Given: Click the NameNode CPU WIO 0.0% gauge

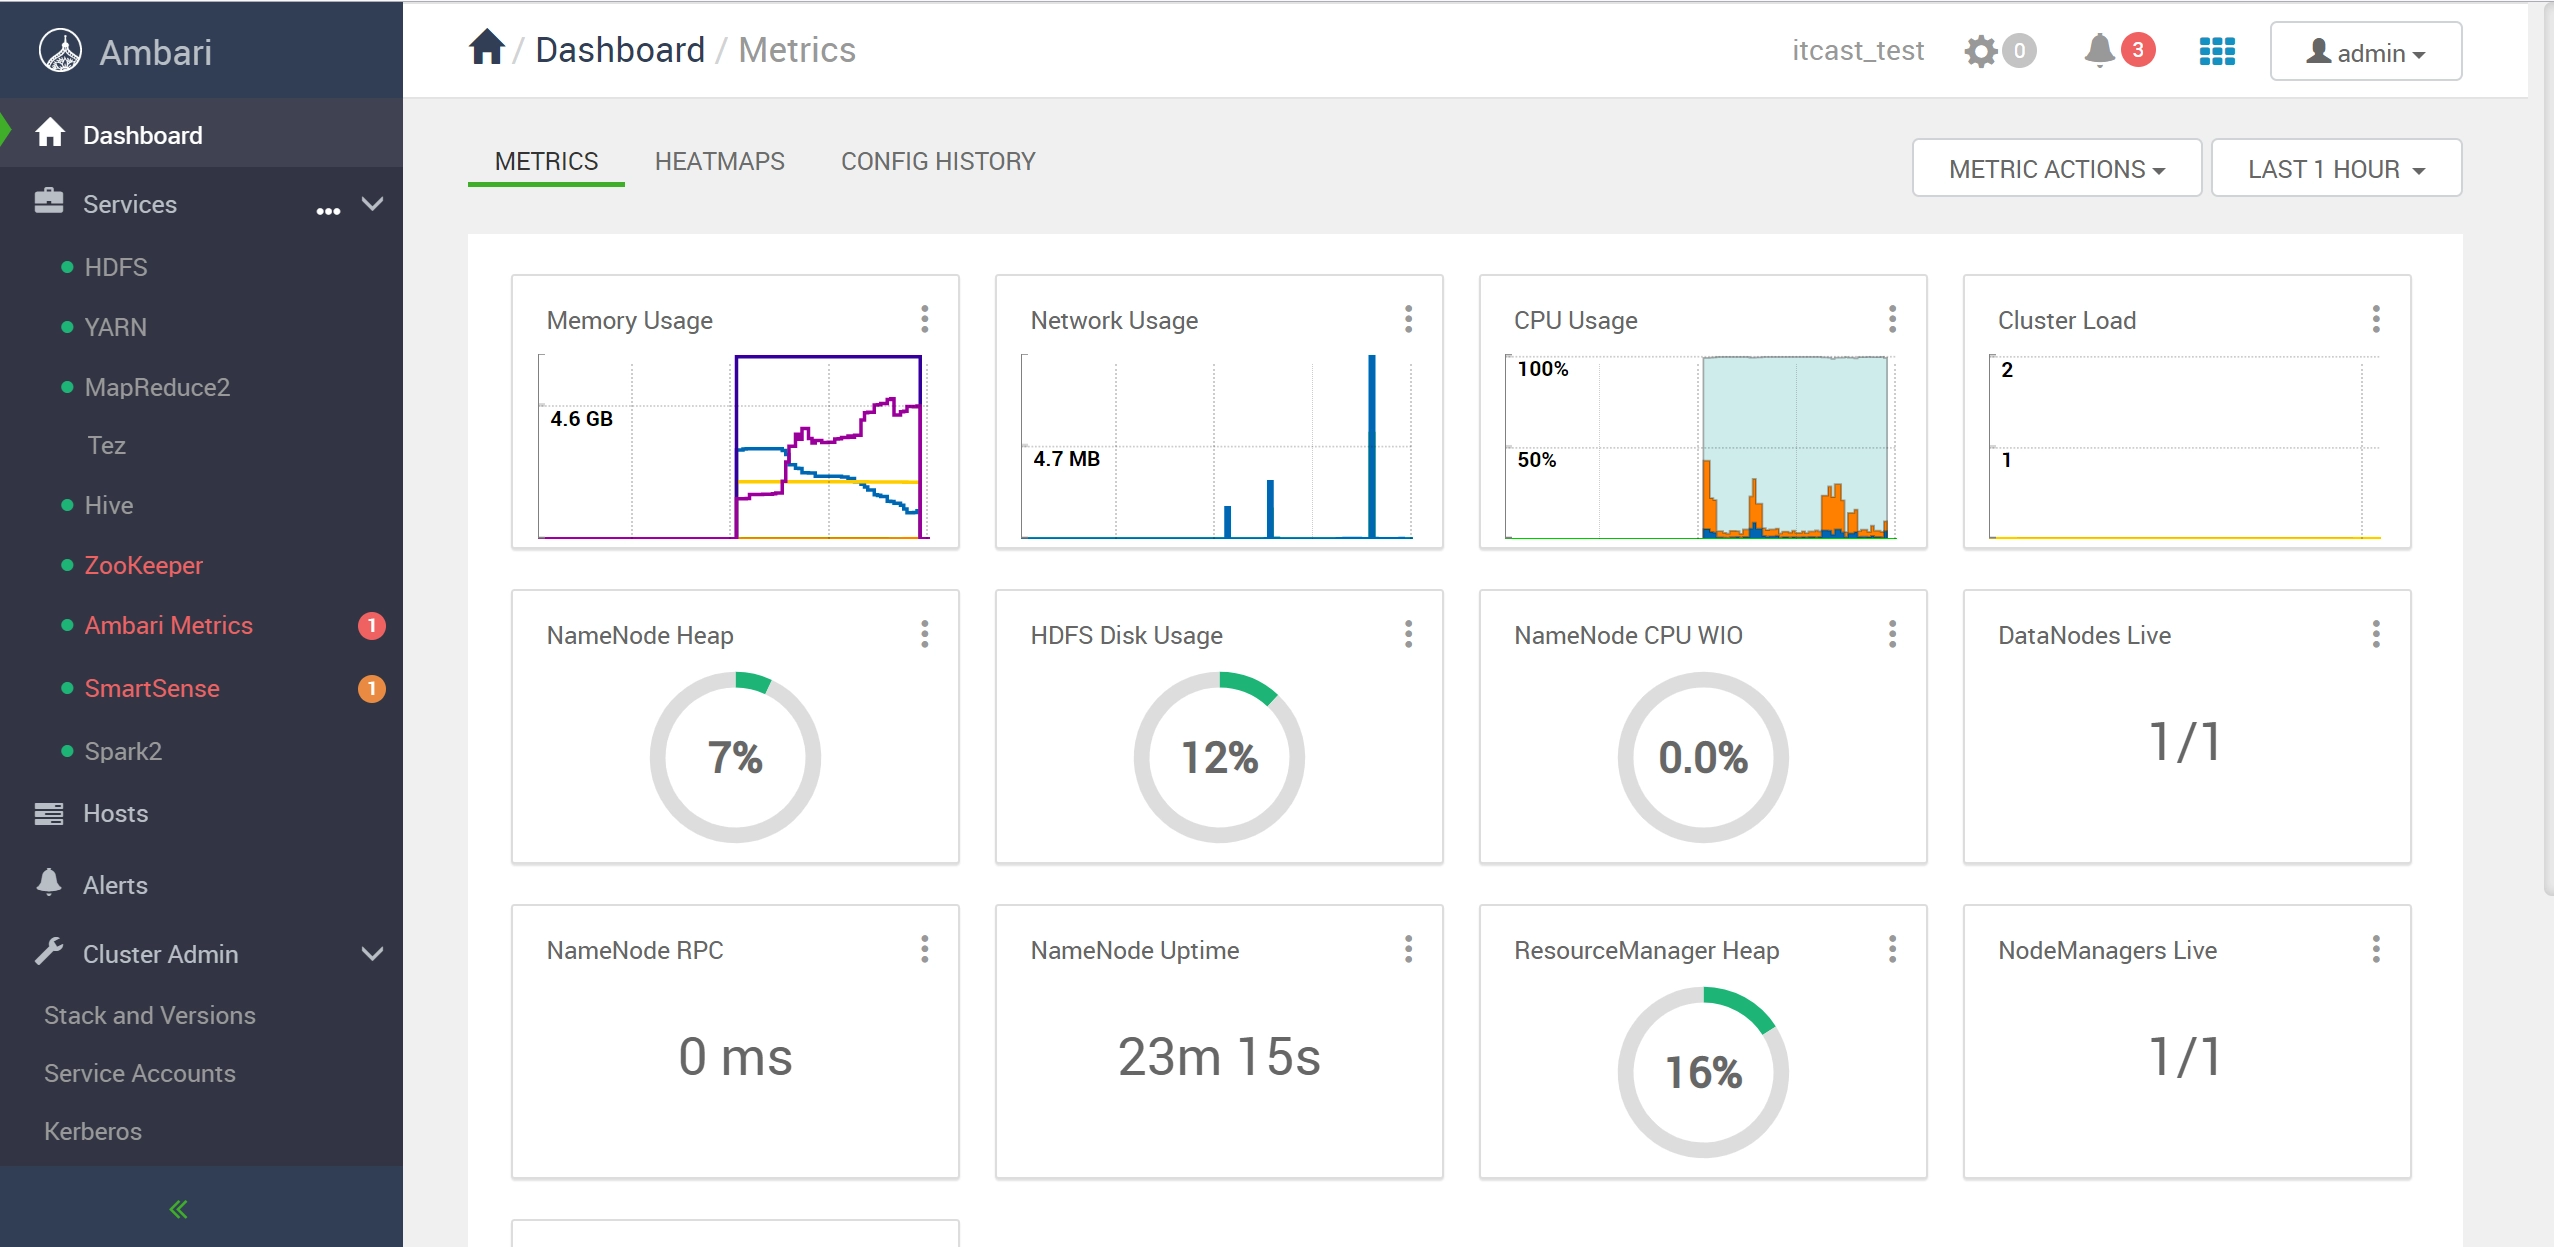Looking at the screenshot, I should 1703,757.
